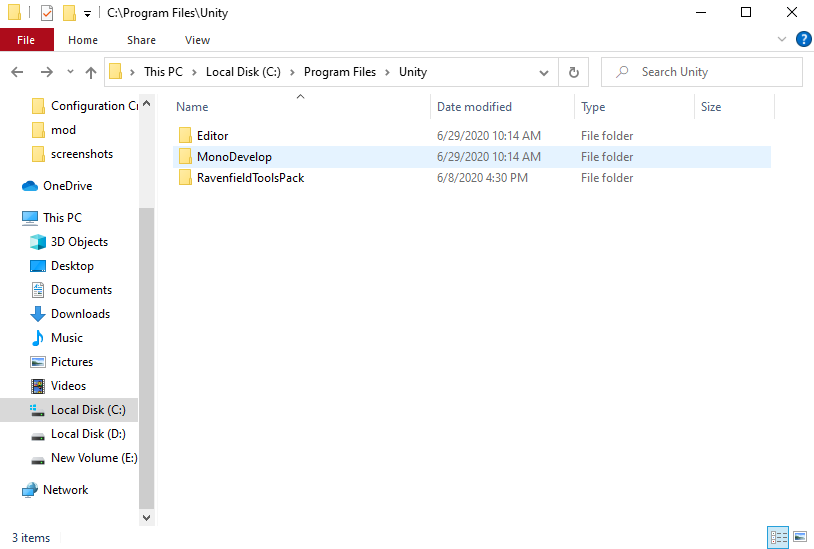Open Customize Quick Access Toolbar dropdown
Screen dimensions: 814x549
[87, 14]
